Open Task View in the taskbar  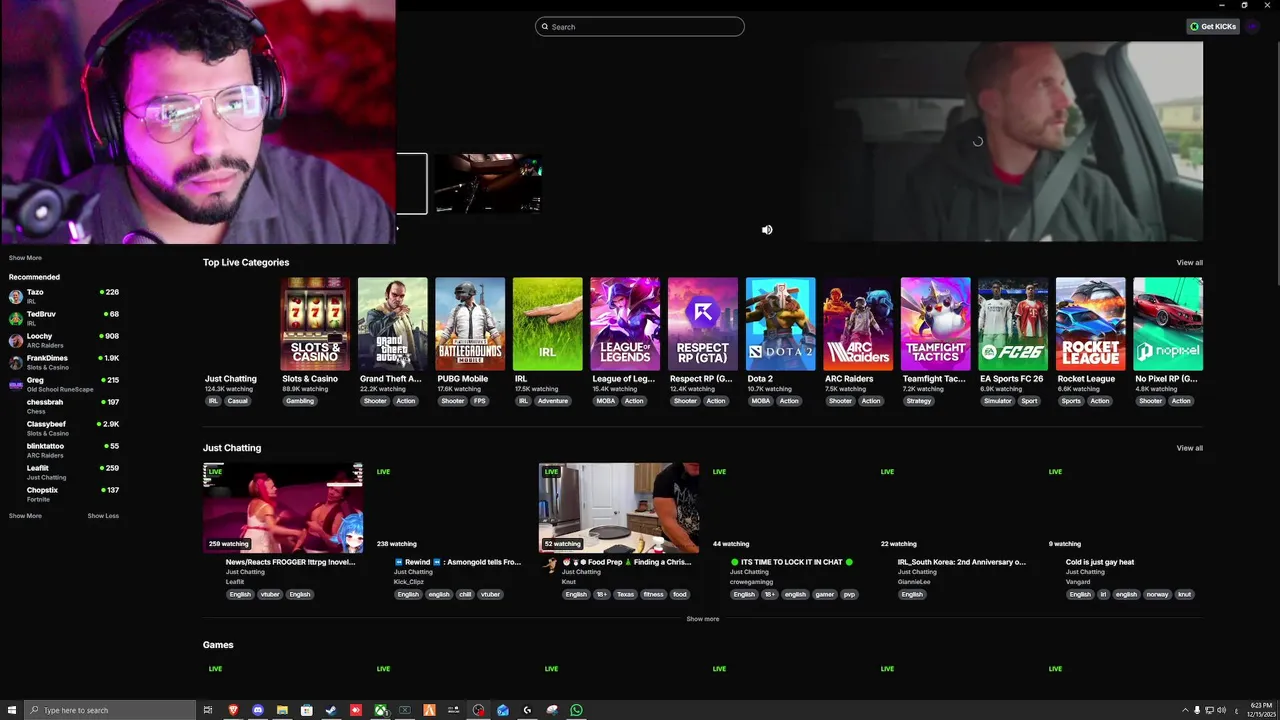tap(208, 710)
